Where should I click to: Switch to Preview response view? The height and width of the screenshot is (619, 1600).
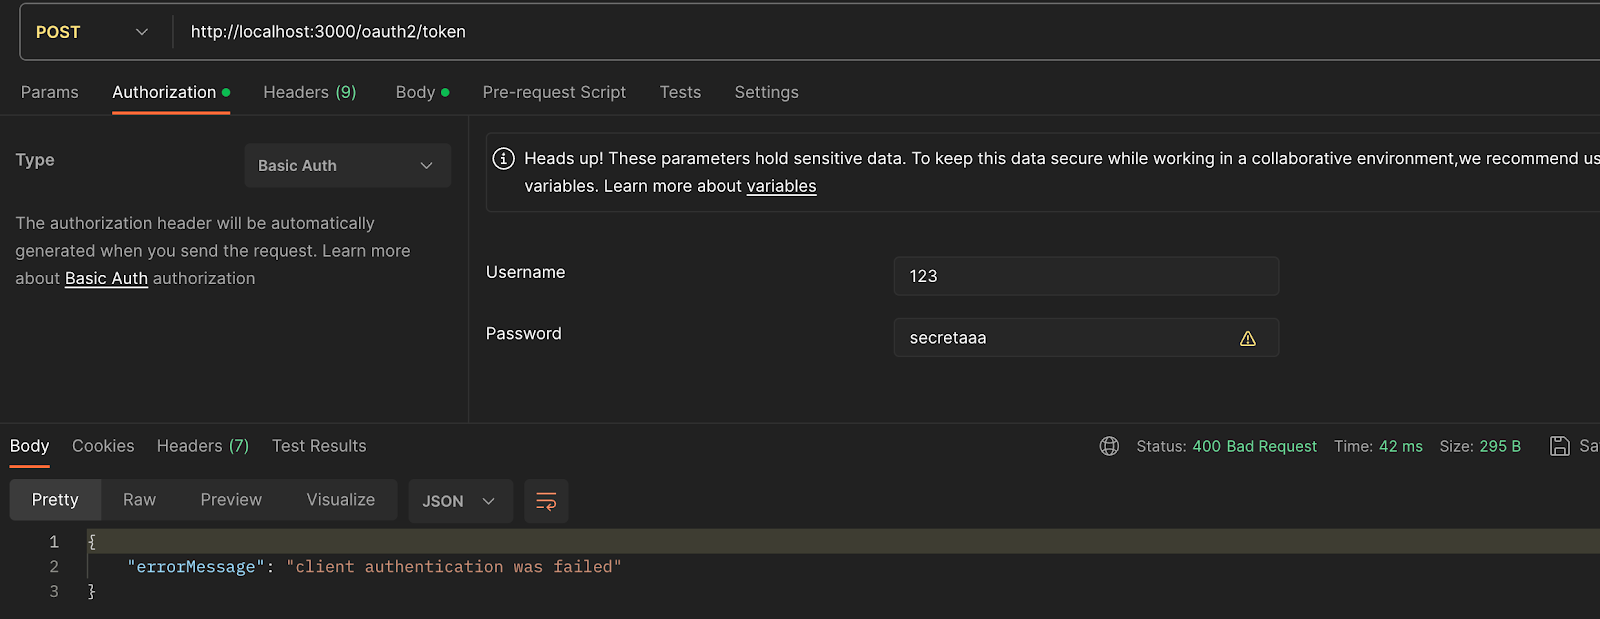(231, 500)
